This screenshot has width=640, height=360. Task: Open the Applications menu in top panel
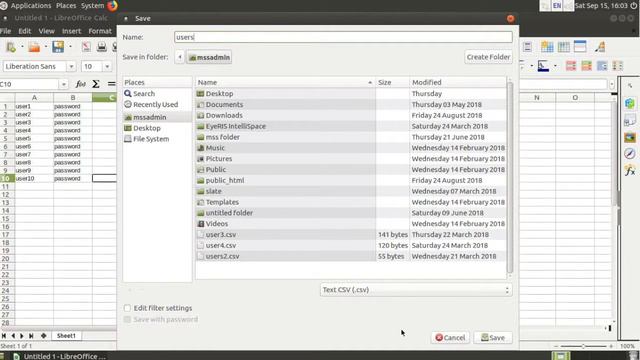coord(31,6)
